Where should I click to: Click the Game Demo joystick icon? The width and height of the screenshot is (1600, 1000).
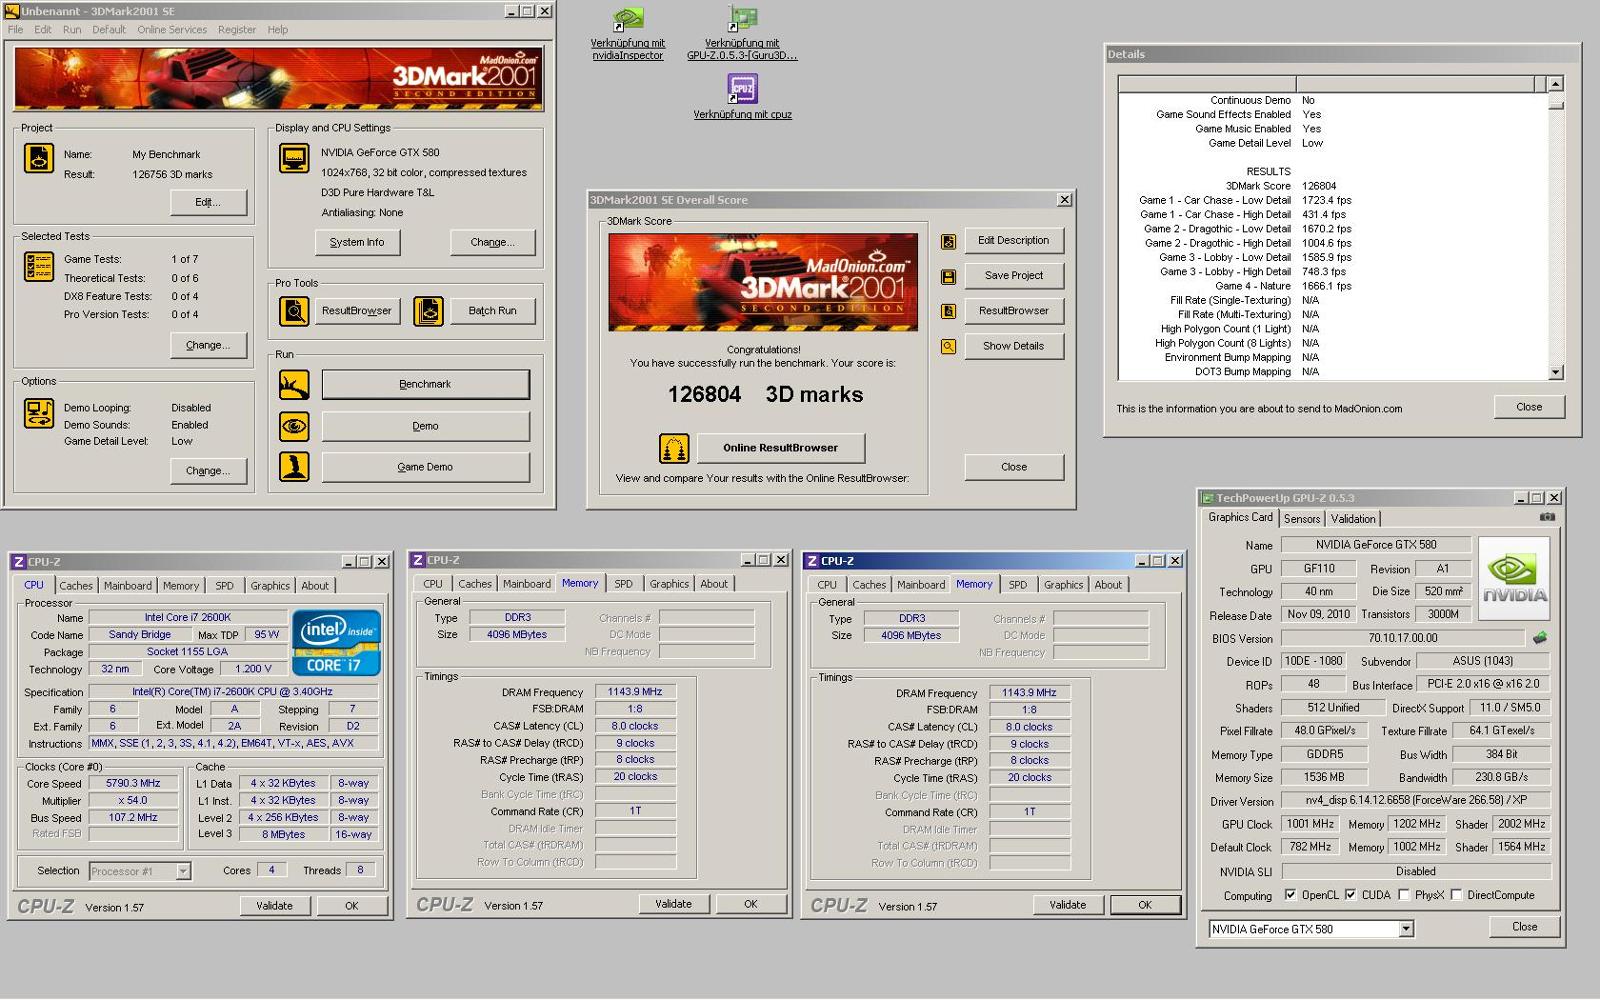[294, 467]
